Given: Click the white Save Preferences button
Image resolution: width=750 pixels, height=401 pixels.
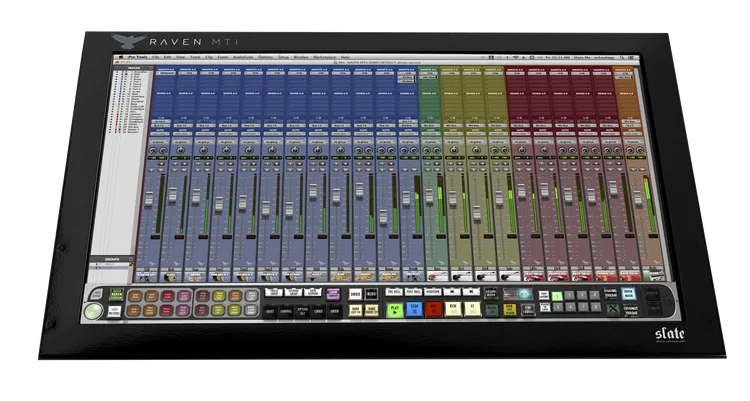Looking at the screenshot, I should (115, 312).
